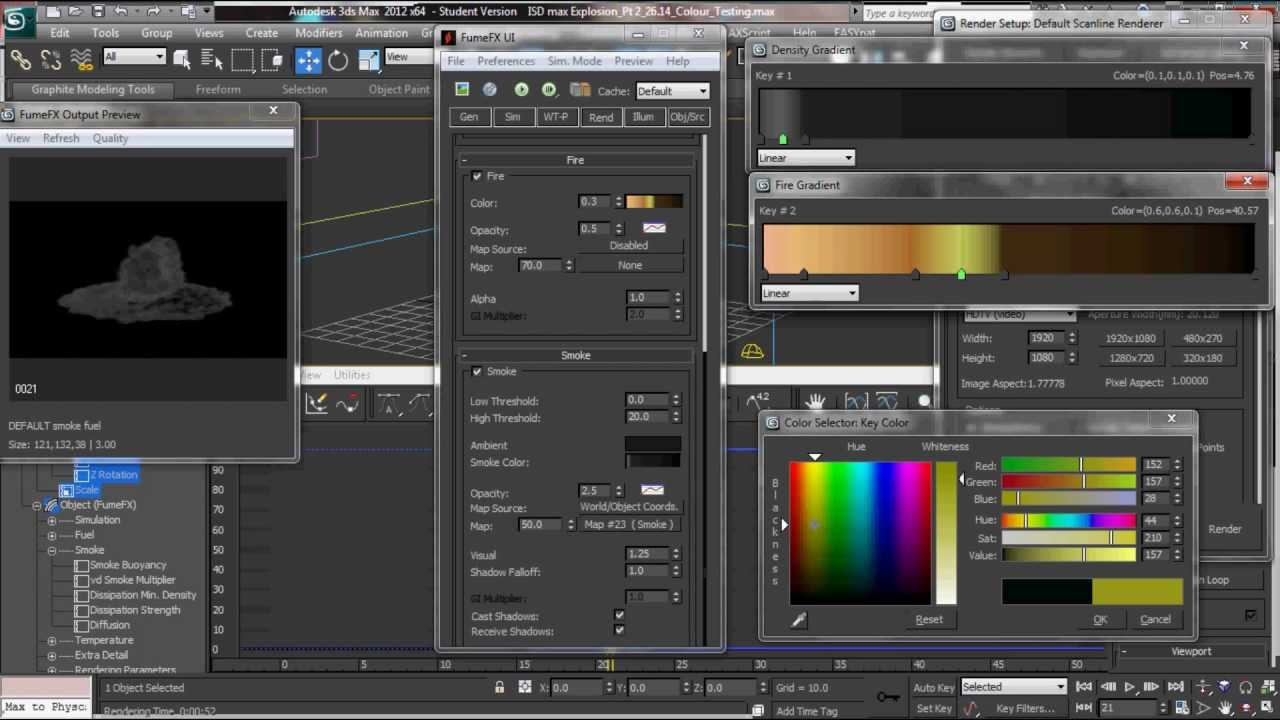The width and height of the screenshot is (1280, 720).
Task: Click FumeFX continue simulation icon
Action: tap(549, 90)
